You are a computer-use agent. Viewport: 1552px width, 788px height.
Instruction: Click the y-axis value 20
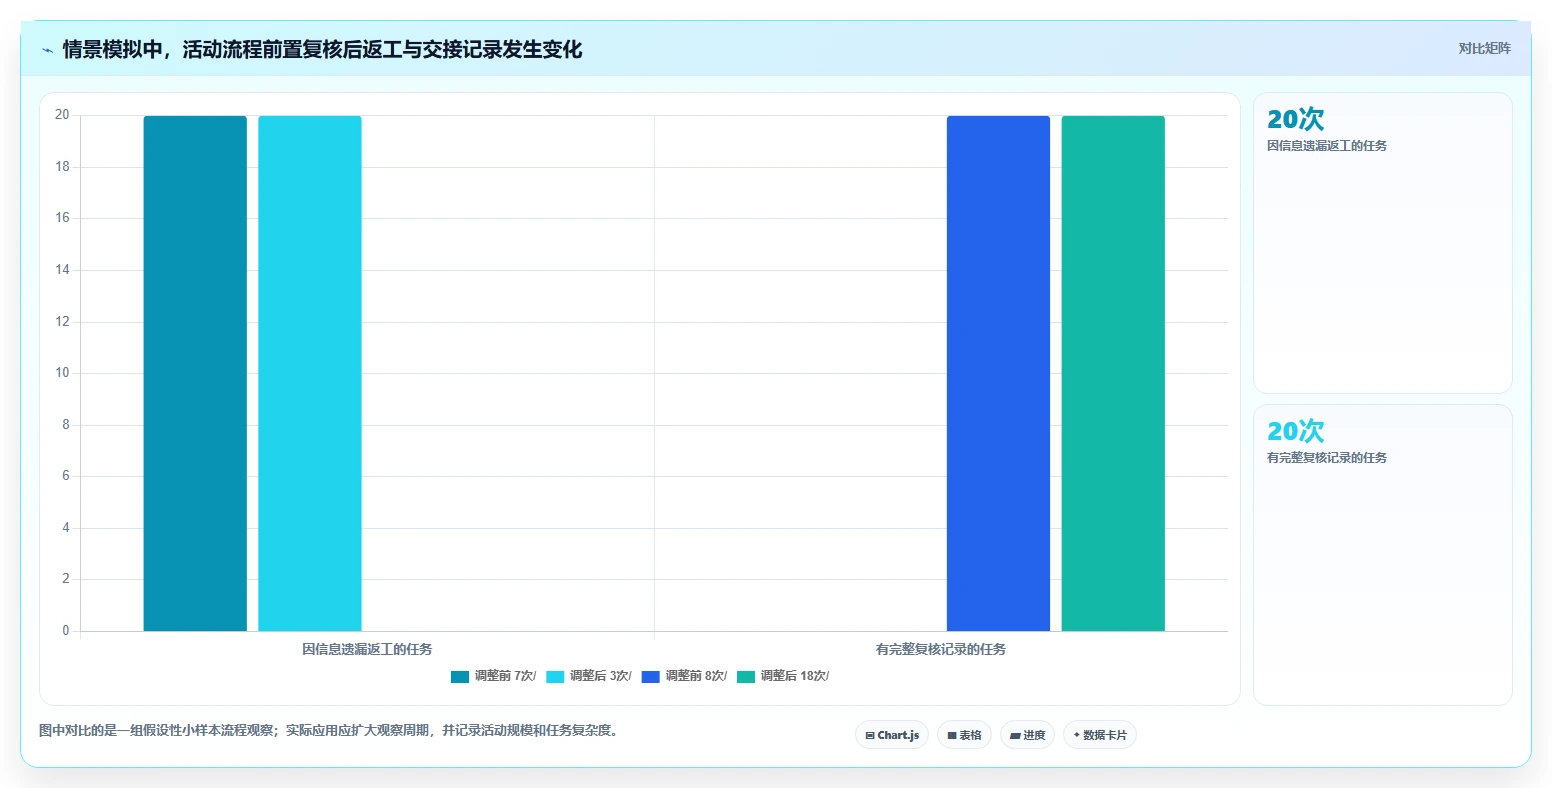click(x=62, y=115)
